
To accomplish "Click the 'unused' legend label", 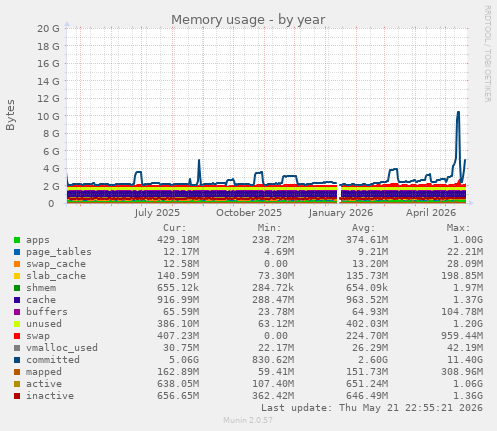I will (x=44, y=324).
